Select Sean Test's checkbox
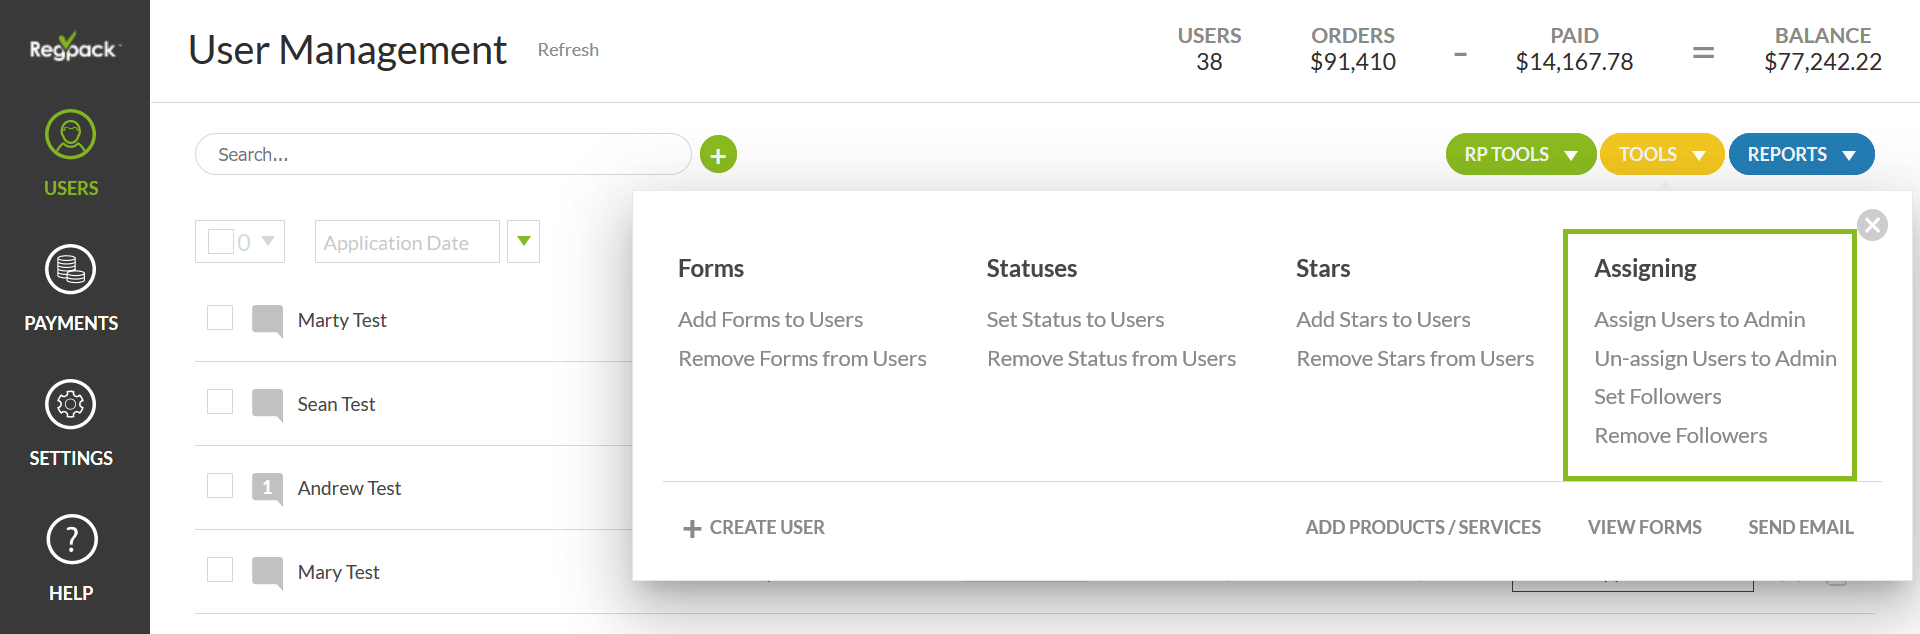This screenshot has height=634, width=1920. 220,402
